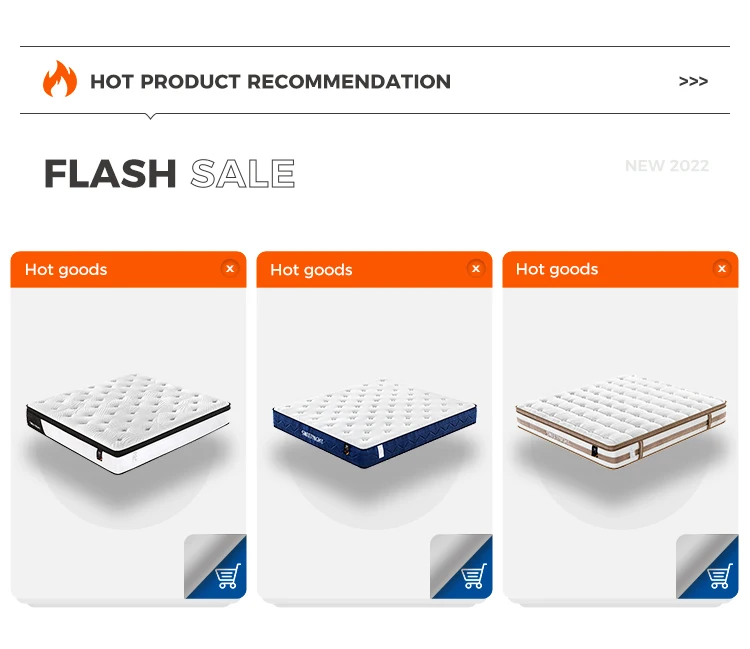Close the third Hot goods card

721,268
